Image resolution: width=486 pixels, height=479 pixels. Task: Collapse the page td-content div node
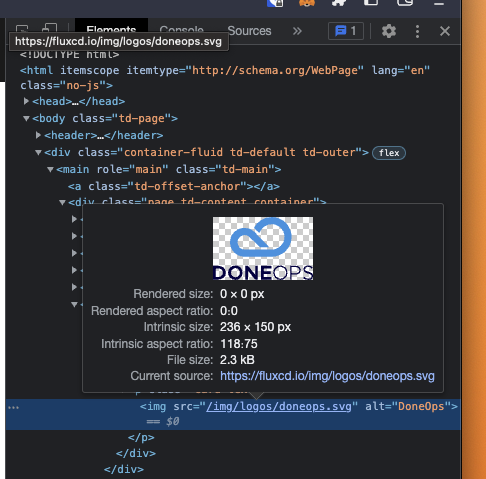click(62, 202)
